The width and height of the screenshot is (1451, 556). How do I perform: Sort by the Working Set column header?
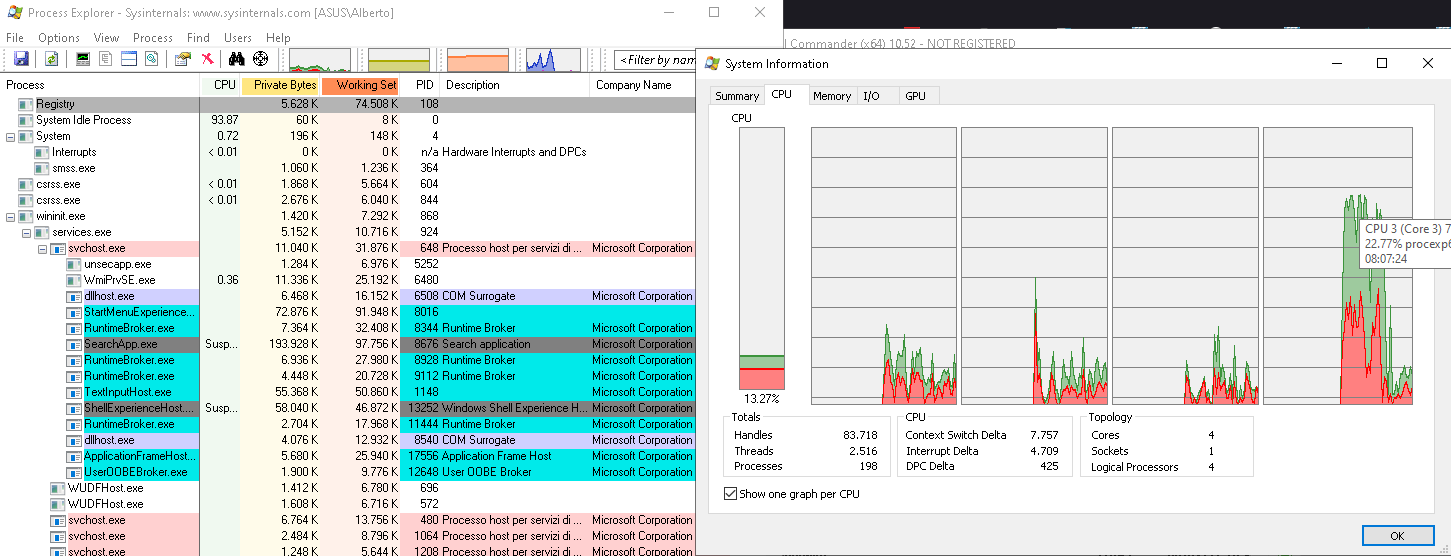coord(362,85)
